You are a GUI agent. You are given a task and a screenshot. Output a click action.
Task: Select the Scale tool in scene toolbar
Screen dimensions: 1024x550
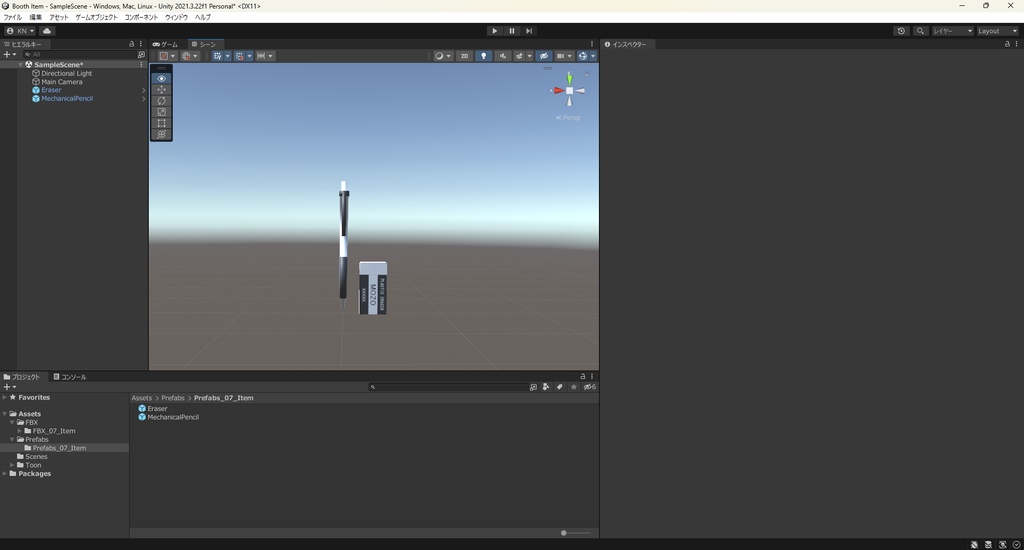161,112
